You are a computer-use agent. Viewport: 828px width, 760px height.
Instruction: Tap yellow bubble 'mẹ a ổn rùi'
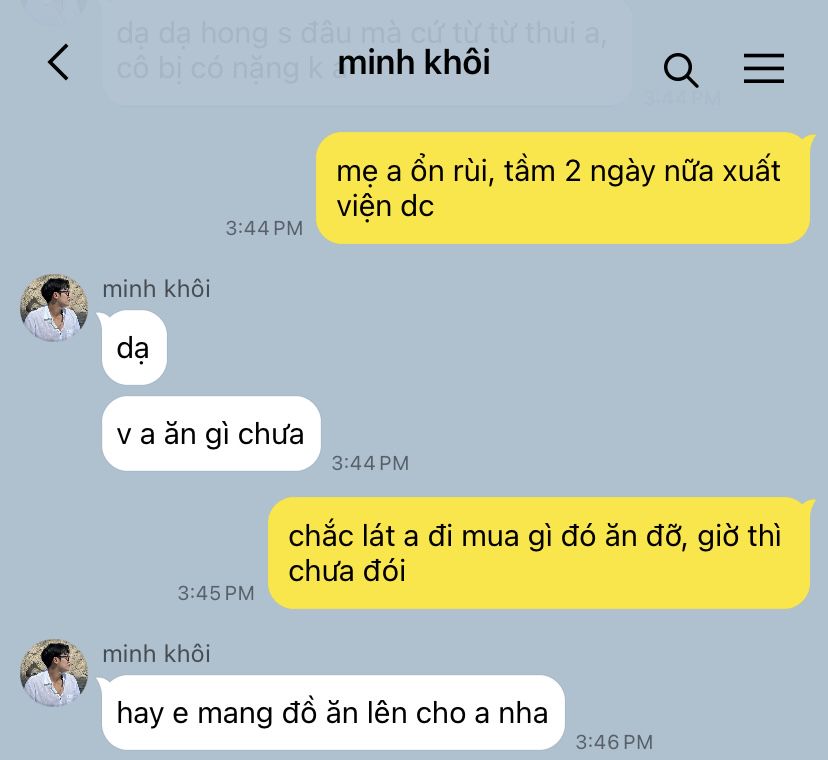563,188
